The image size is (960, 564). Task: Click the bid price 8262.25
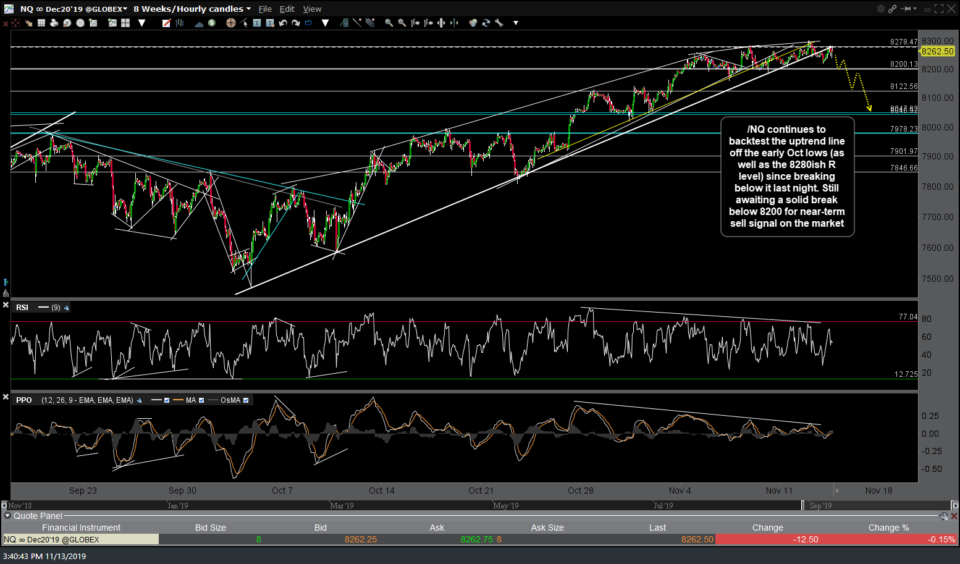[x=360, y=540]
